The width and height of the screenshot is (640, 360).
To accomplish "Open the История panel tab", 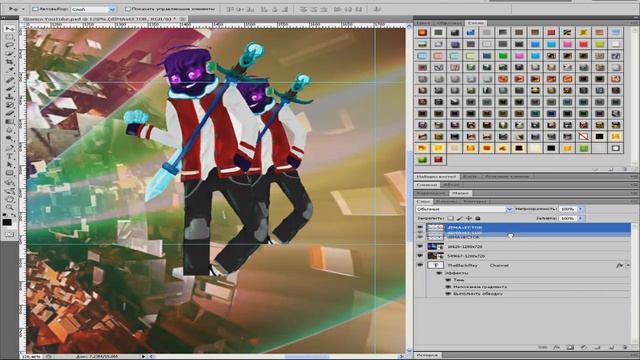I will 427,355.
